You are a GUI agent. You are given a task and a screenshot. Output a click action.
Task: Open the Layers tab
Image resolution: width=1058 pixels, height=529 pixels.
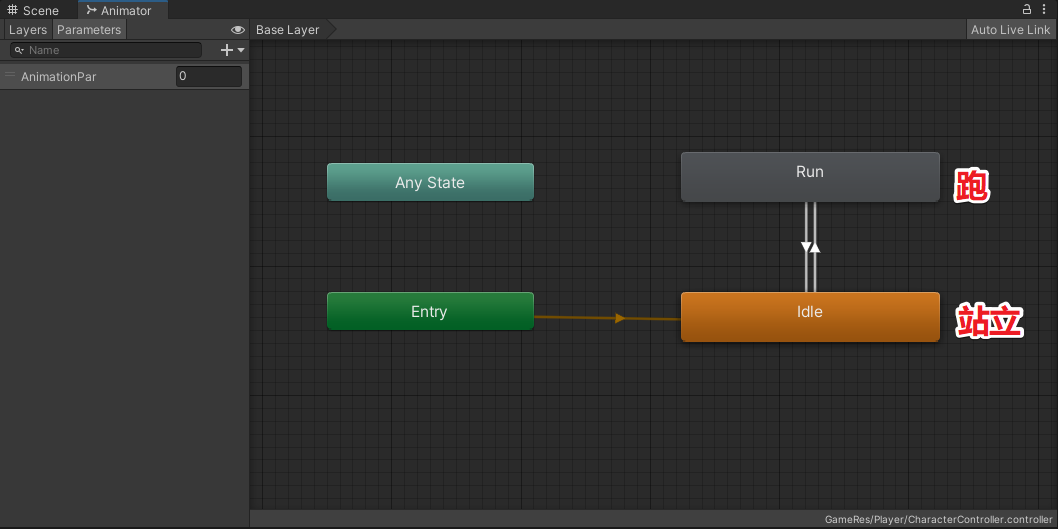(28, 30)
